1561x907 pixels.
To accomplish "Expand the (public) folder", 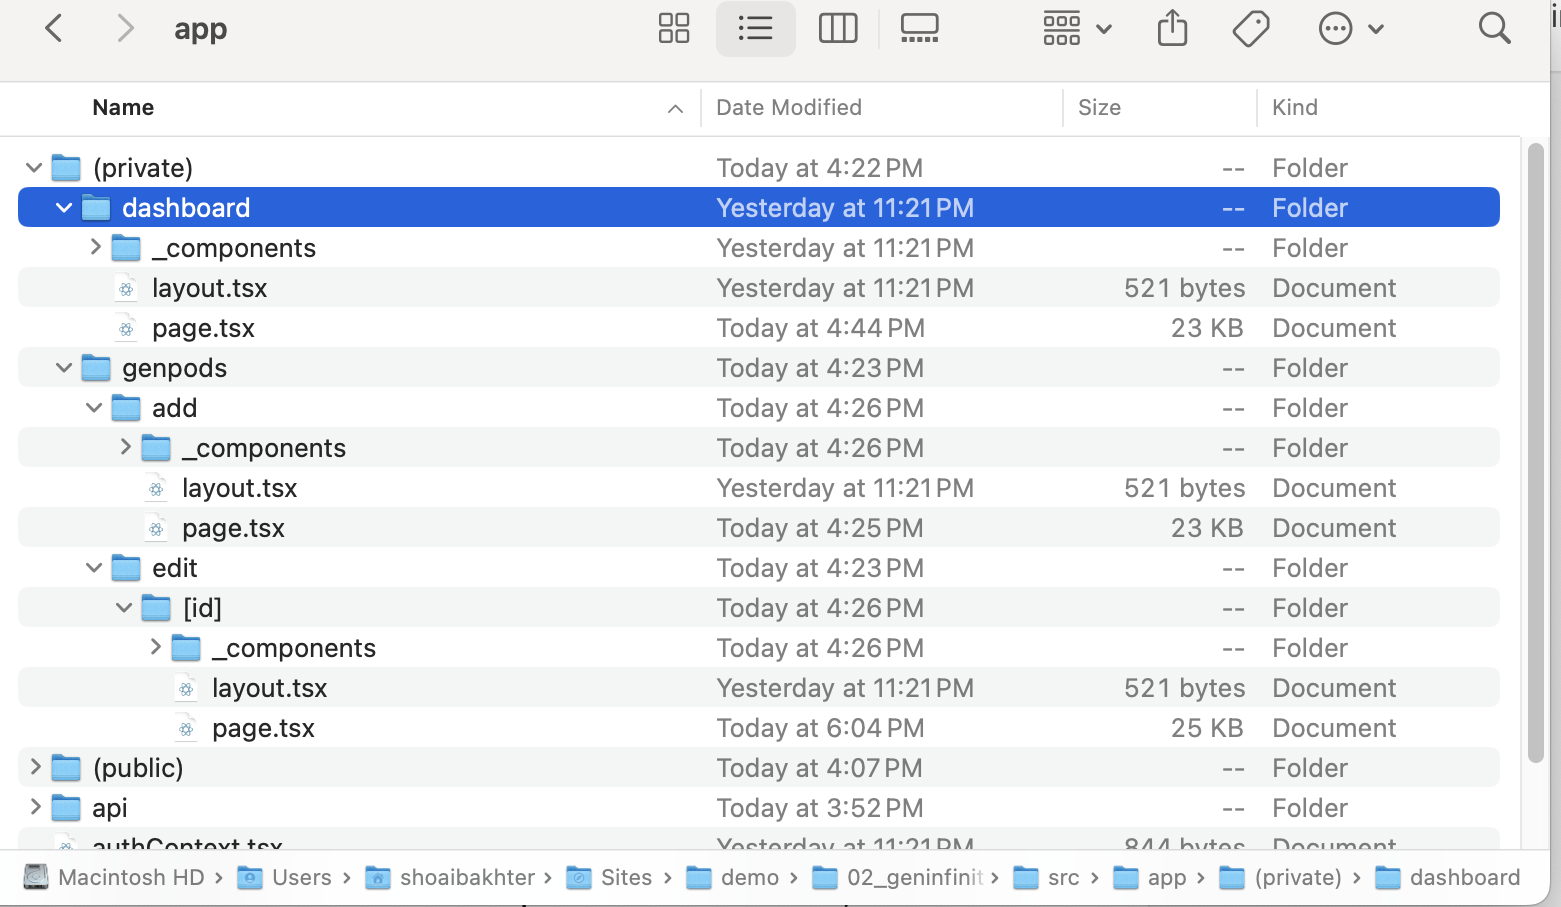I will point(35,767).
